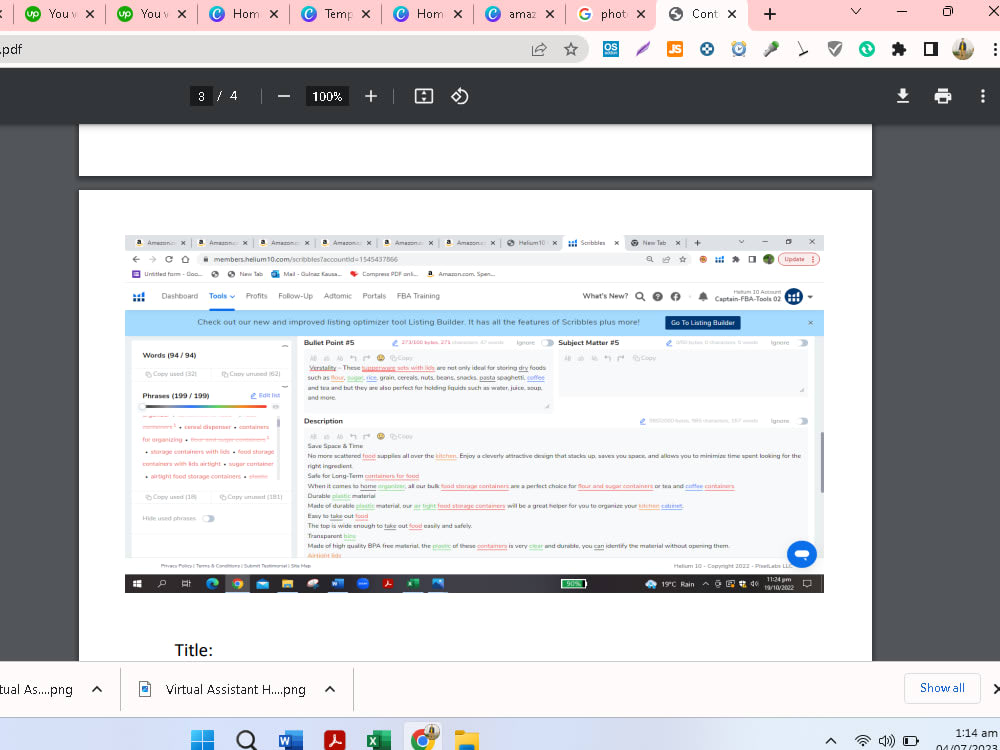Close the Google 'phot' tab
This screenshot has height=750, width=1000.
point(641,14)
